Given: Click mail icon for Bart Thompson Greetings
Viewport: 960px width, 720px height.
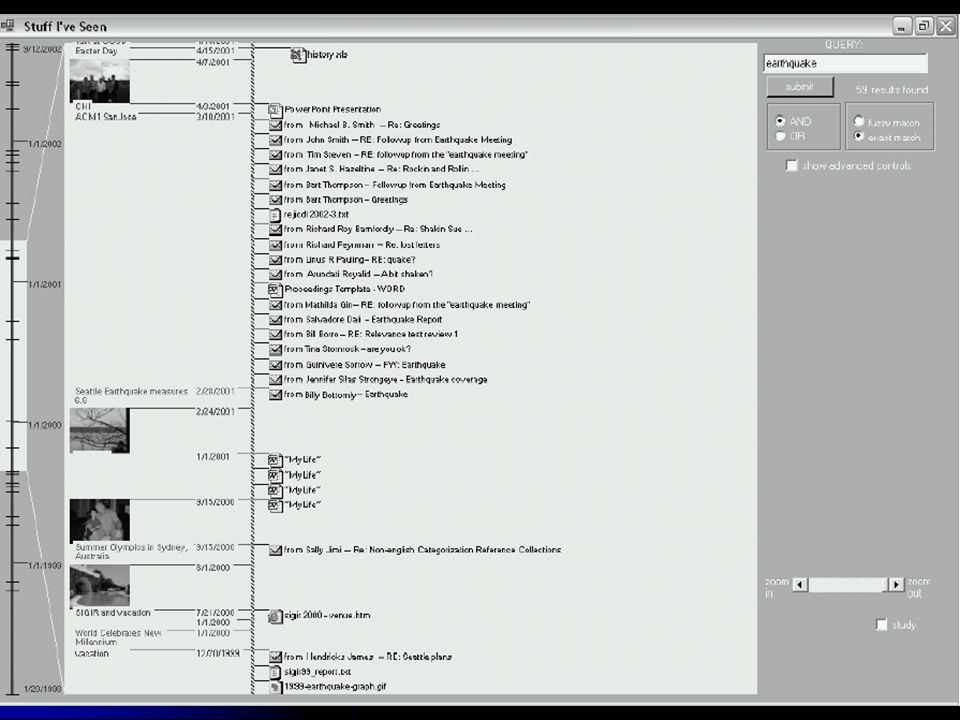Looking at the screenshot, I should (276, 200).
